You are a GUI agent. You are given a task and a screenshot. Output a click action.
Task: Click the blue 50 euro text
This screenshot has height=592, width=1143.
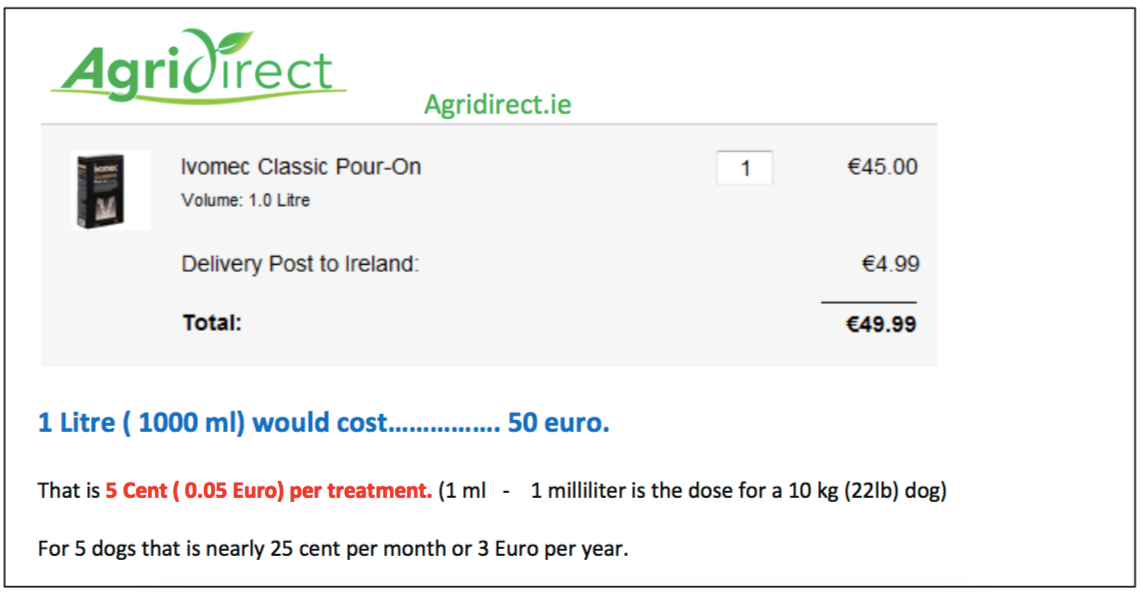[558, 423]
